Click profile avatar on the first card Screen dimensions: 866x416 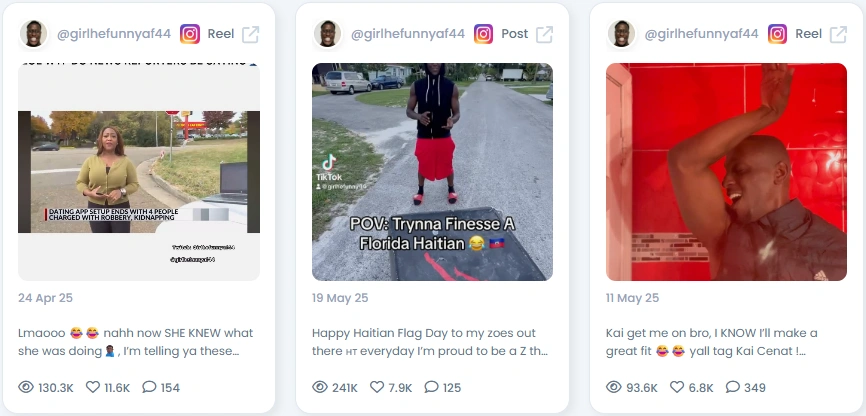point(33,34)
